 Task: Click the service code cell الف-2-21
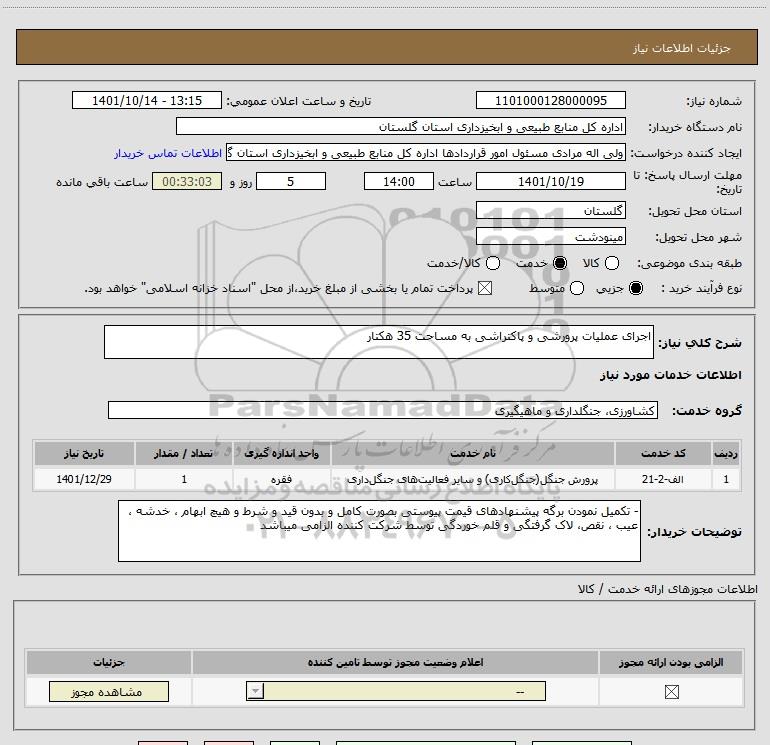pos(663,479)
